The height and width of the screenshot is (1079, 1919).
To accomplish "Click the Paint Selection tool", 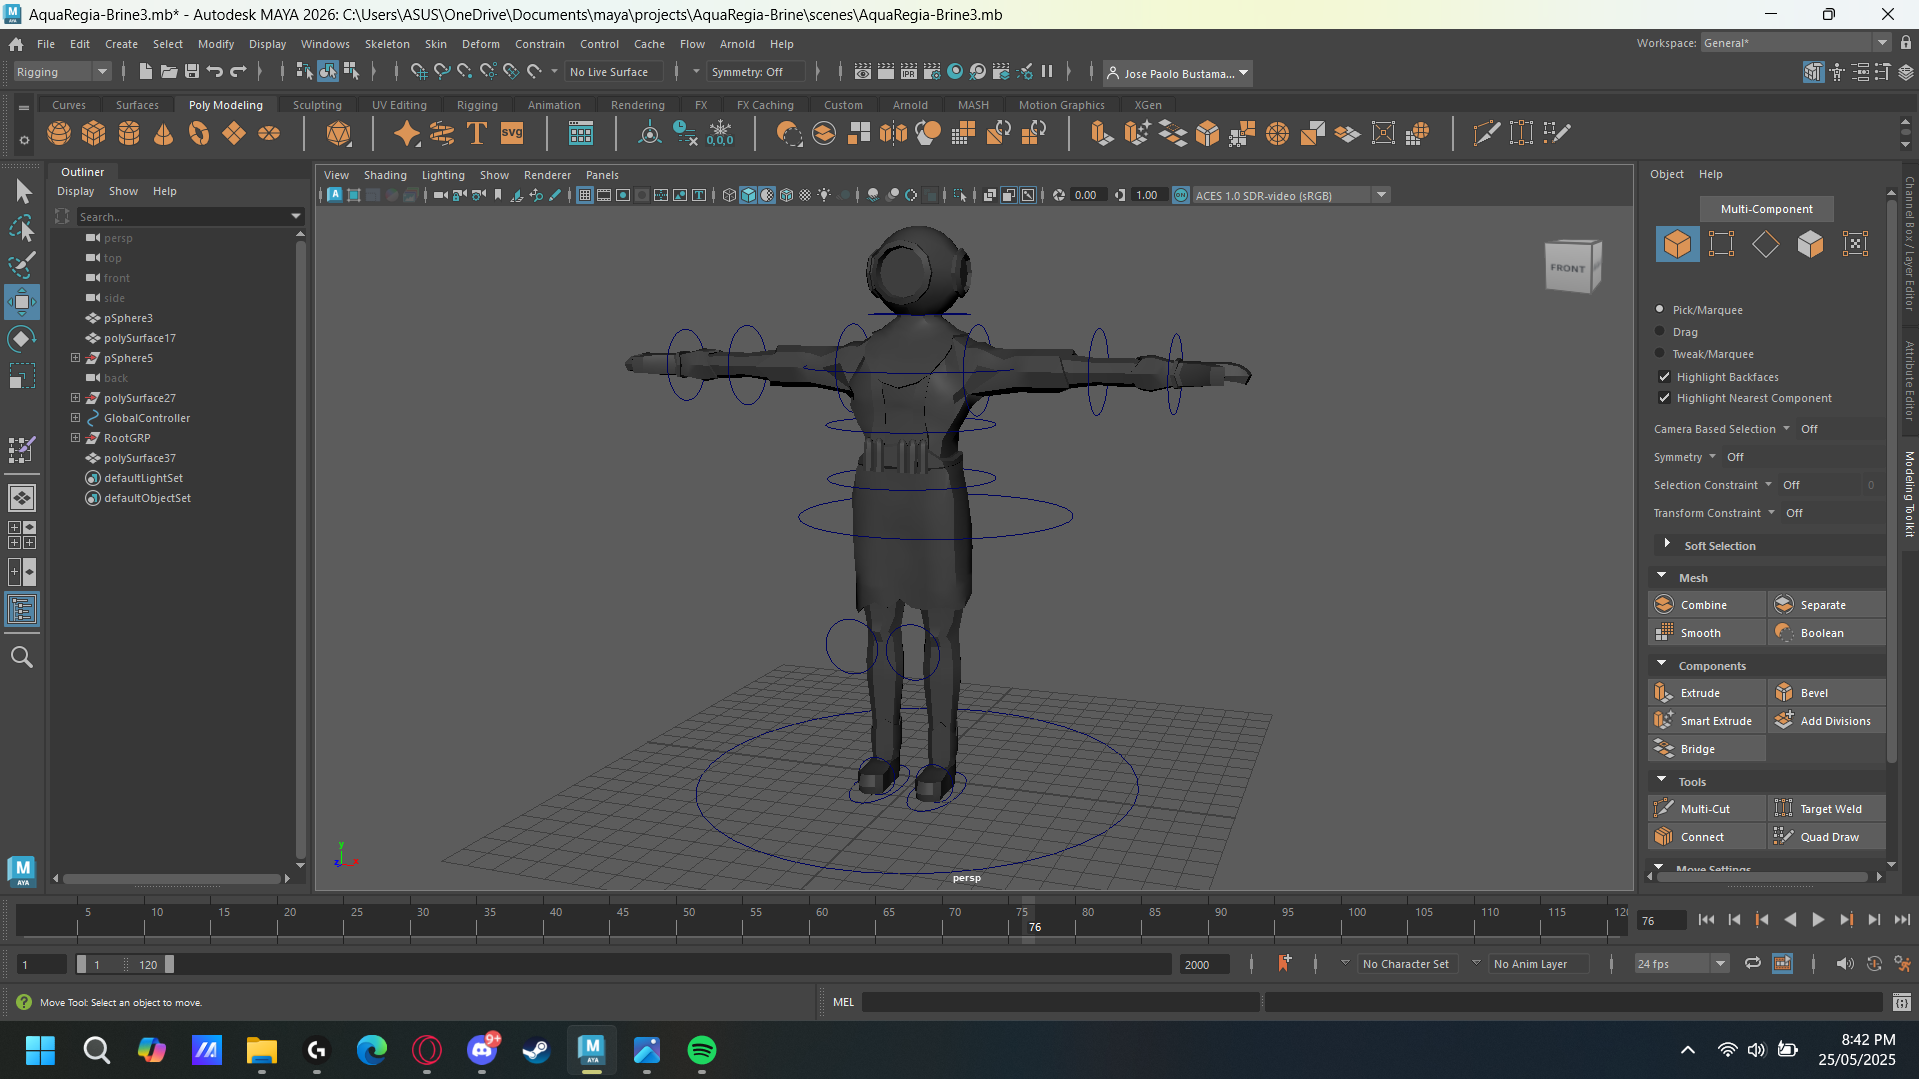I will [21, 265].
